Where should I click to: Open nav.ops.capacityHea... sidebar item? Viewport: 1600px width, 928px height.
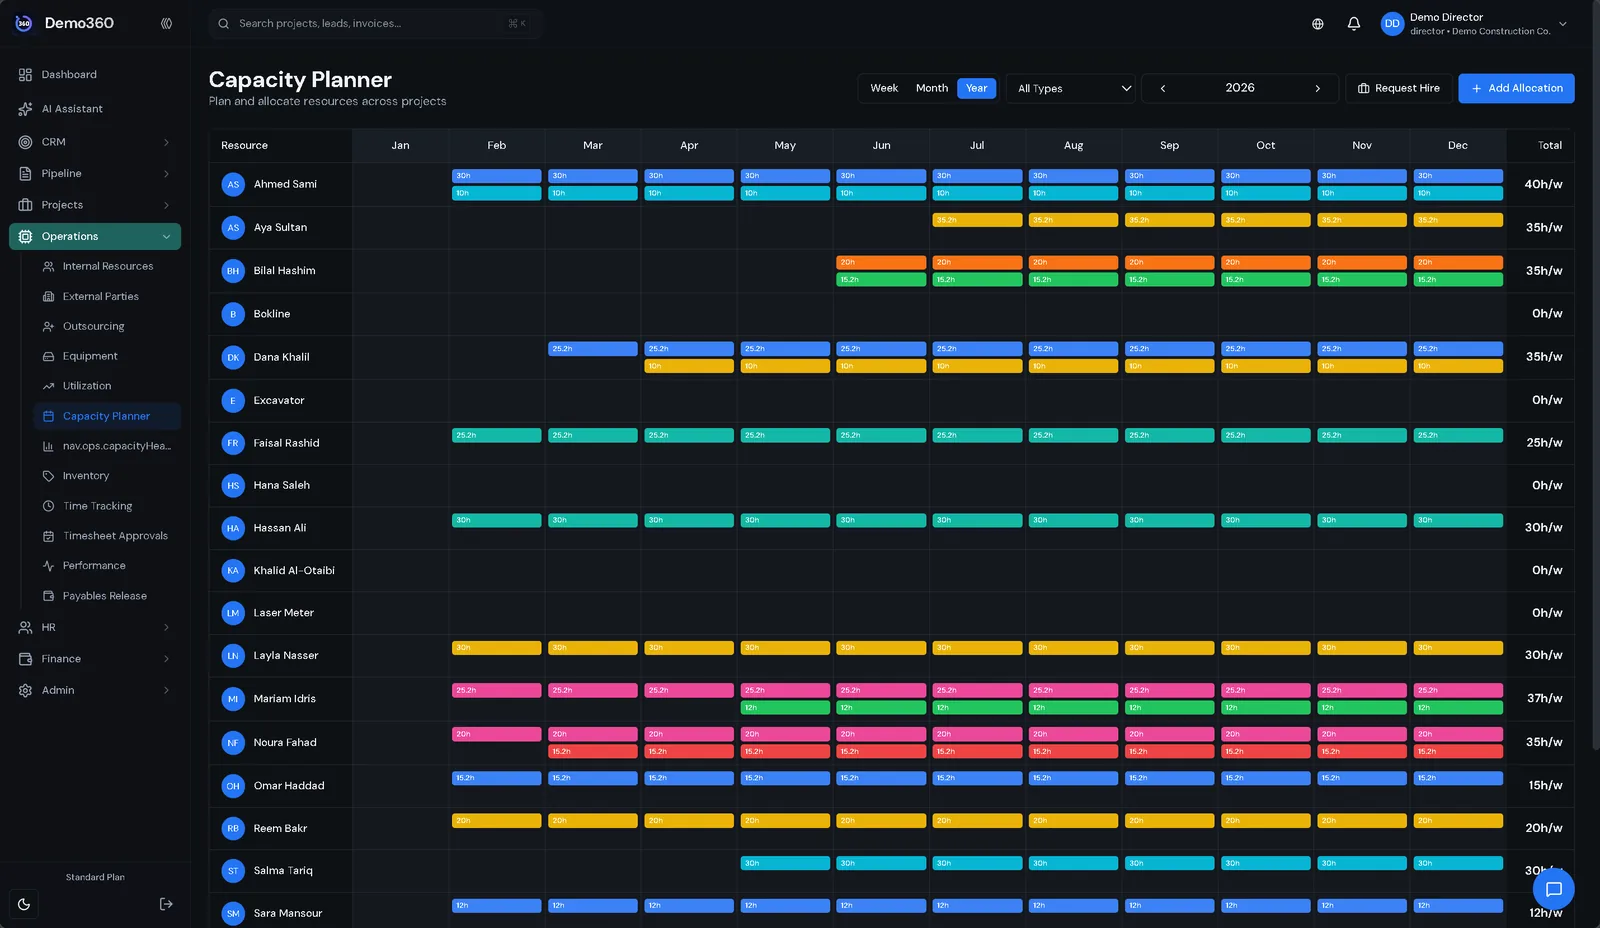[107, 446]
